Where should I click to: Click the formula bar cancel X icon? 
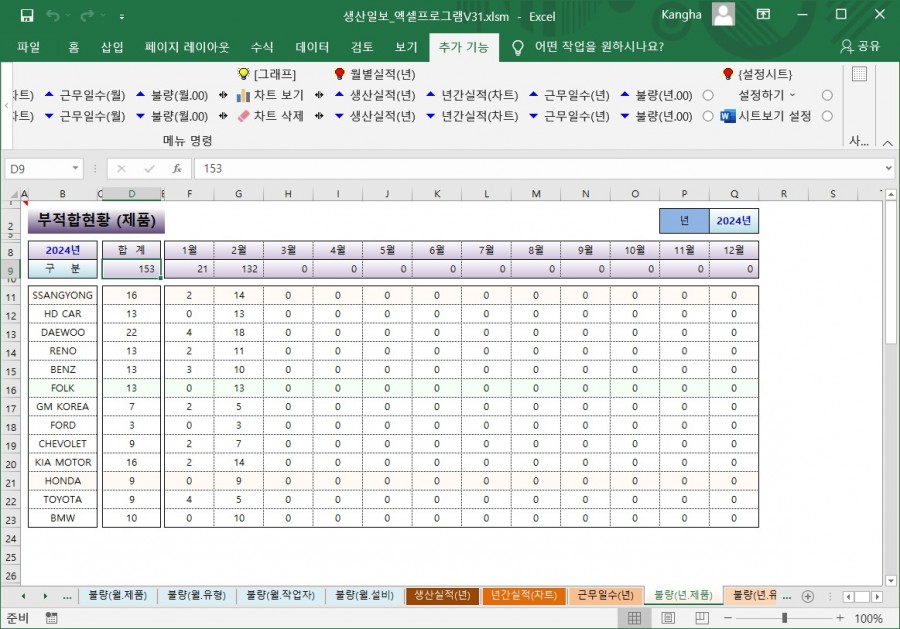click(121, 169)
